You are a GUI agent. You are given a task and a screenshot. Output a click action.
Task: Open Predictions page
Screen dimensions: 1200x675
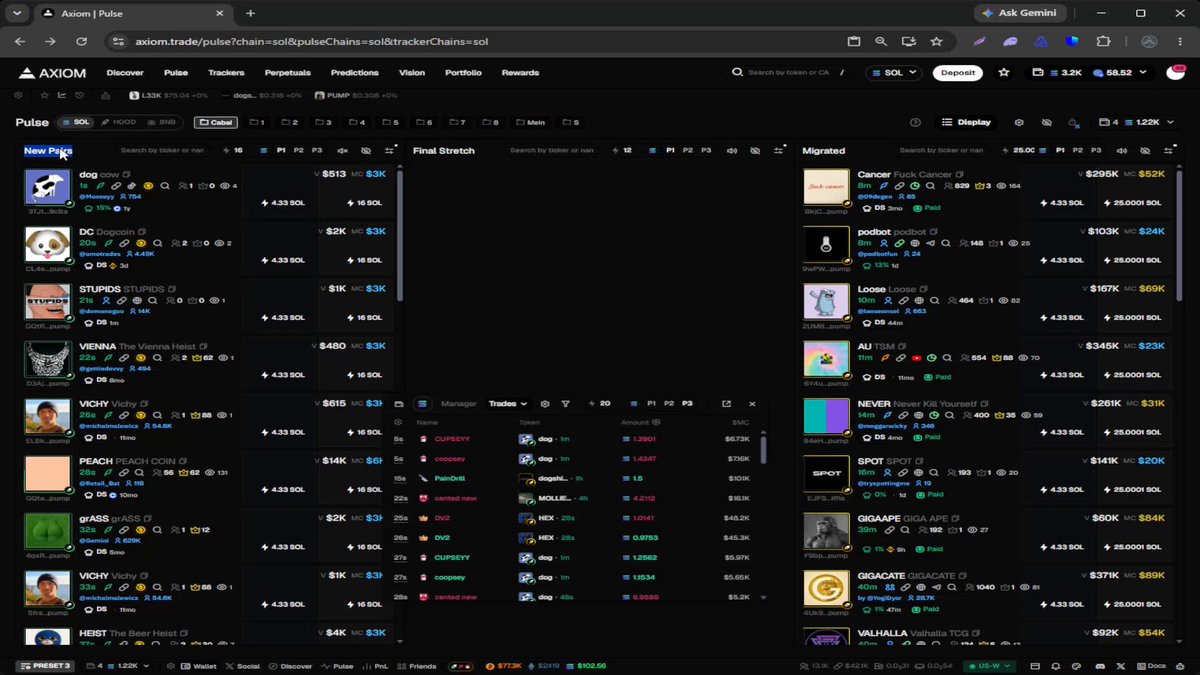click(355, 73)
